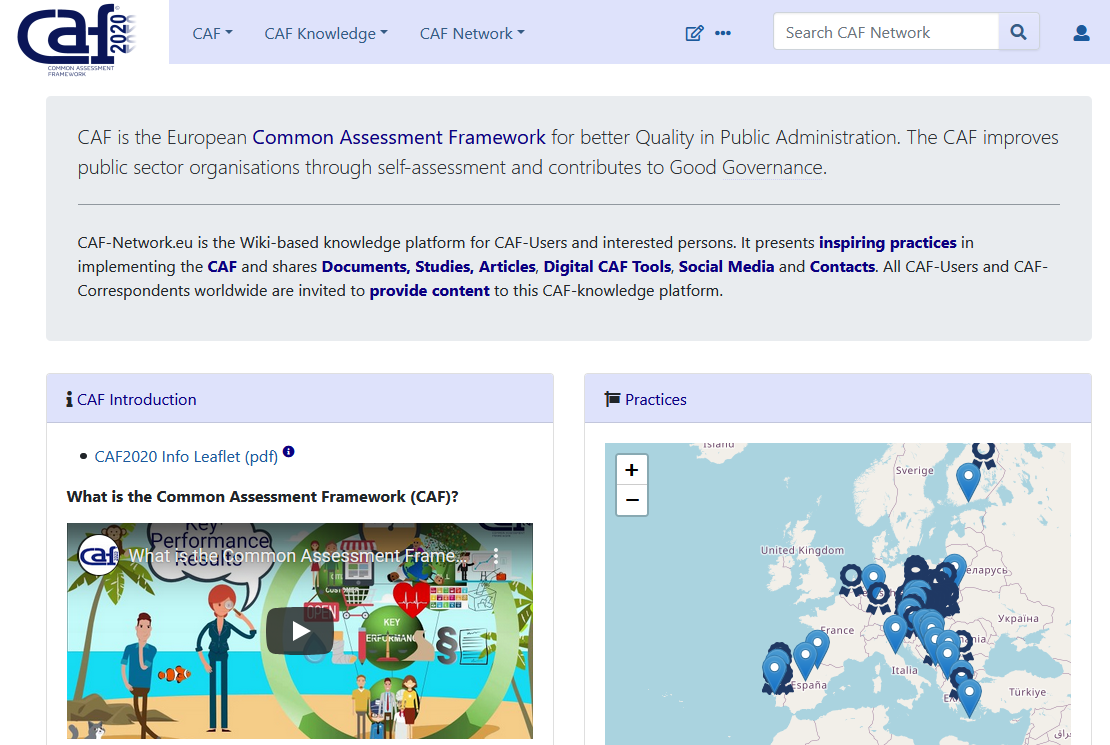Zoom out on the Practices map
Viewport: 1110px width, 745px height.
(632, 501)
